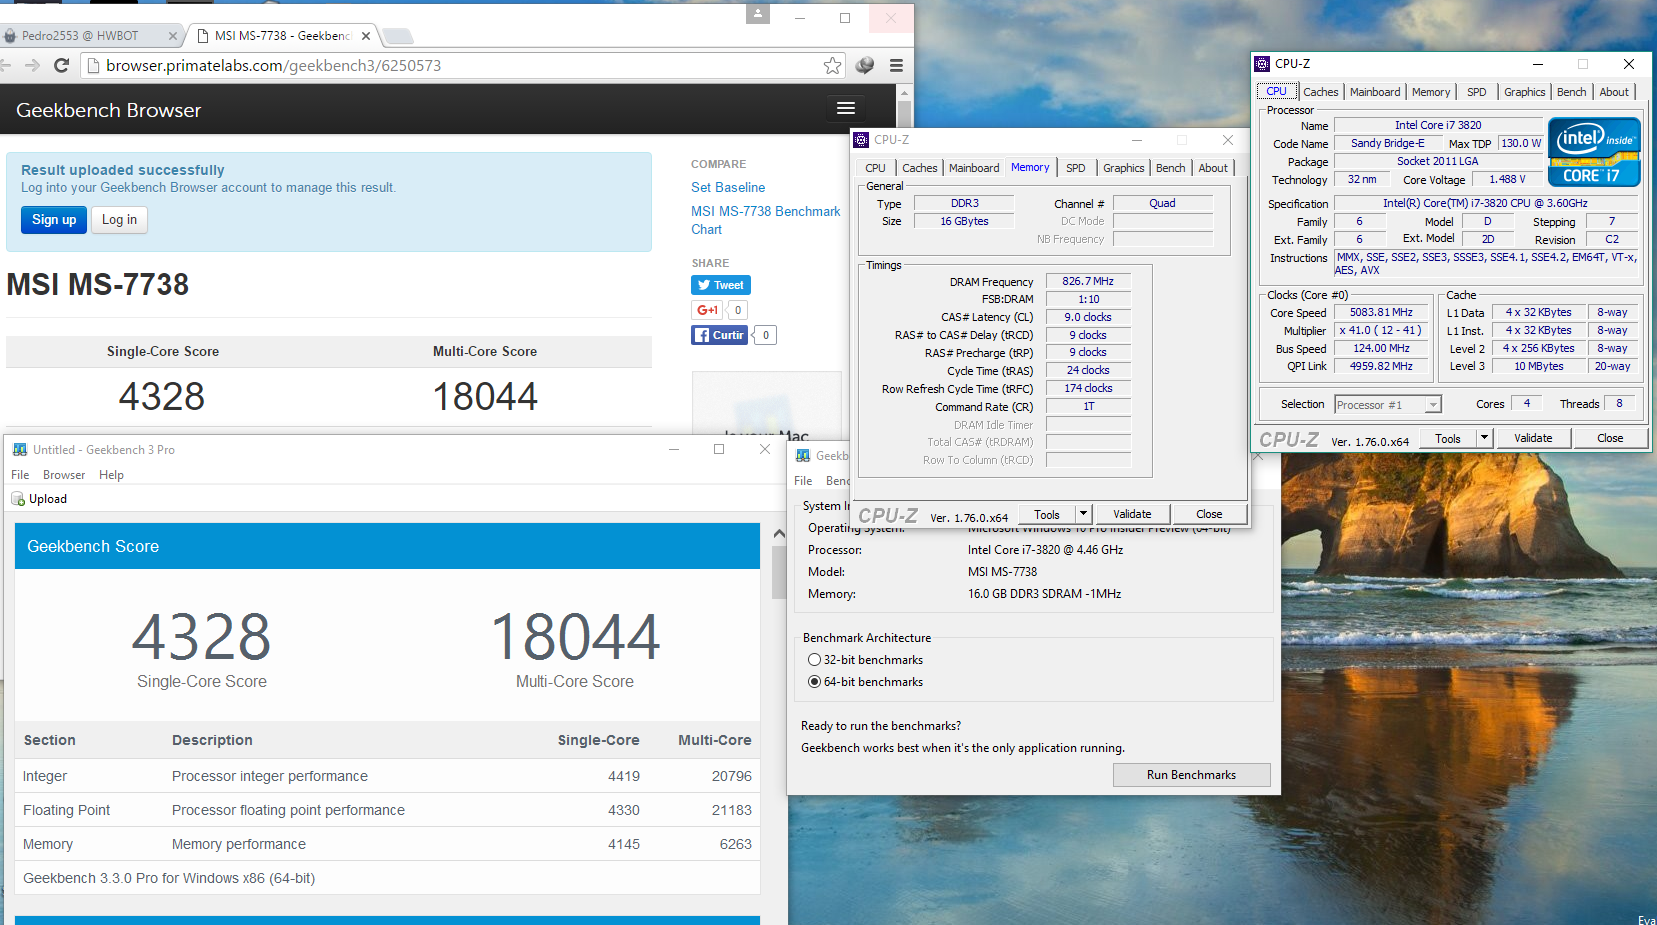Click the 5083.81 MHz Core Speed value

1381,312
